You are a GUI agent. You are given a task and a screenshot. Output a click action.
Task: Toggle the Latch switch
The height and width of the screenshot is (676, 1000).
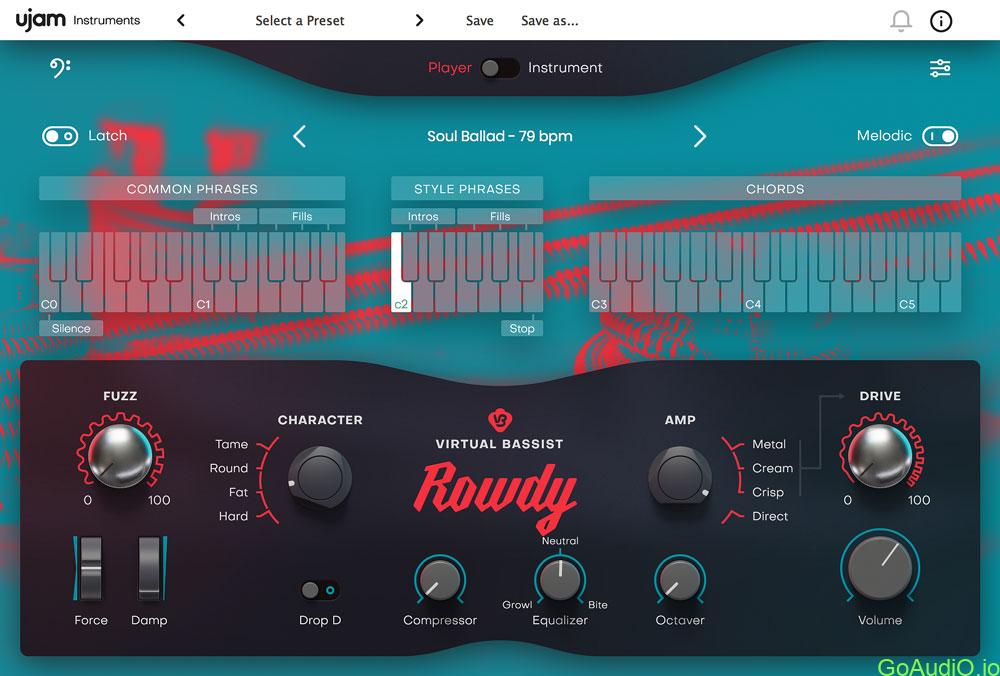tap(60, 136)
